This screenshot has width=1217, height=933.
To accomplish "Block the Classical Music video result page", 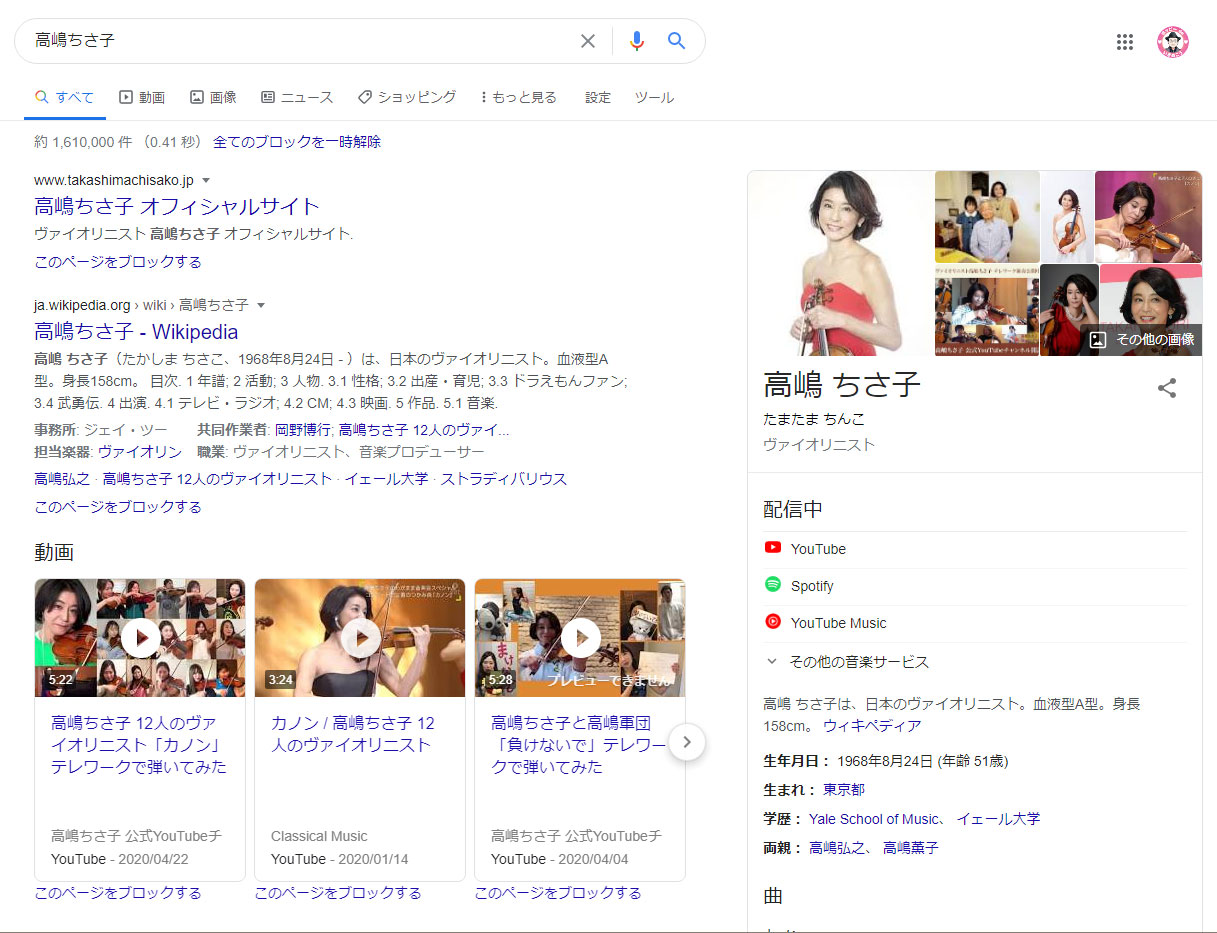I will (x=338, y=893).
